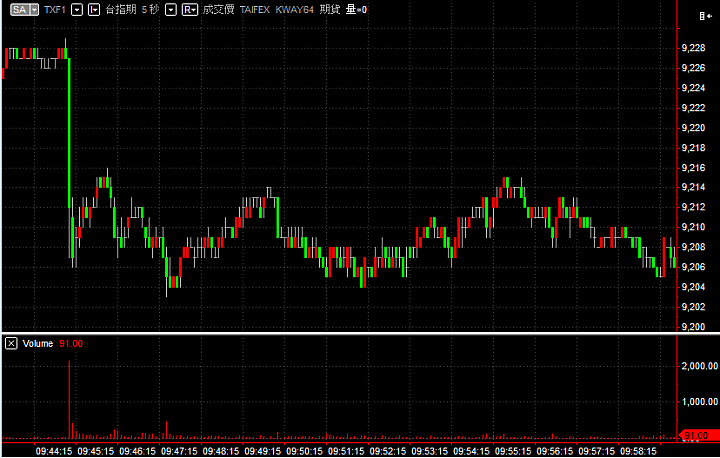Click the price scale settings icon
Image resolution: width=720 pixels, height=458 pixels.
pos(705,16)
